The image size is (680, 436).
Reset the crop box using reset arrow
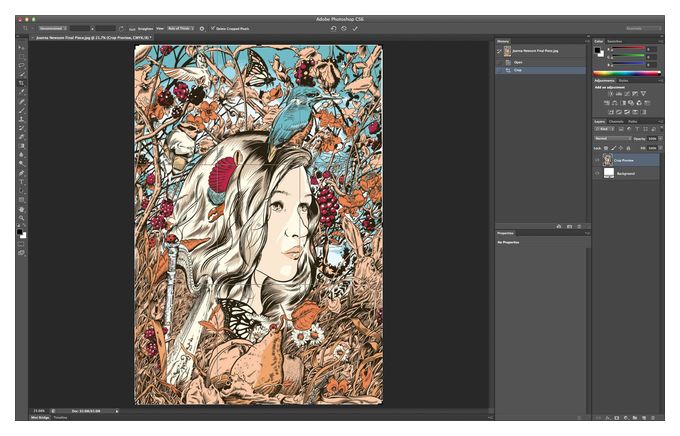[333, 28]
